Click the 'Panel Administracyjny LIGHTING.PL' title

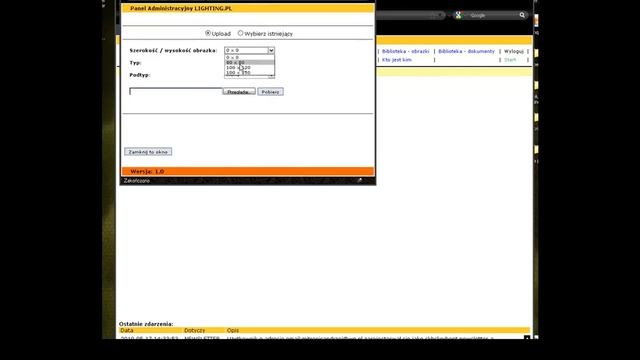[181, 8]
